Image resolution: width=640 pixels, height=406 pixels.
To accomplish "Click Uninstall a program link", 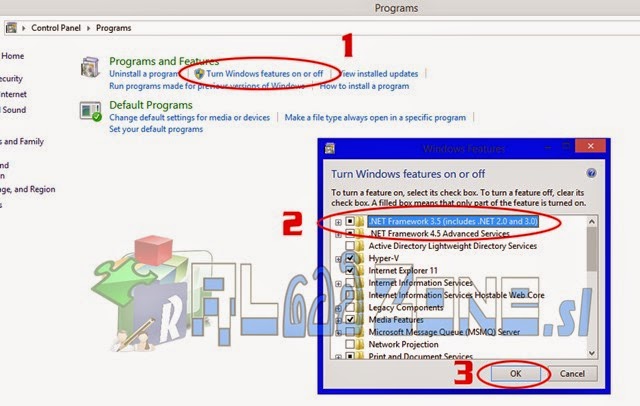I will [x=144, y=74].
